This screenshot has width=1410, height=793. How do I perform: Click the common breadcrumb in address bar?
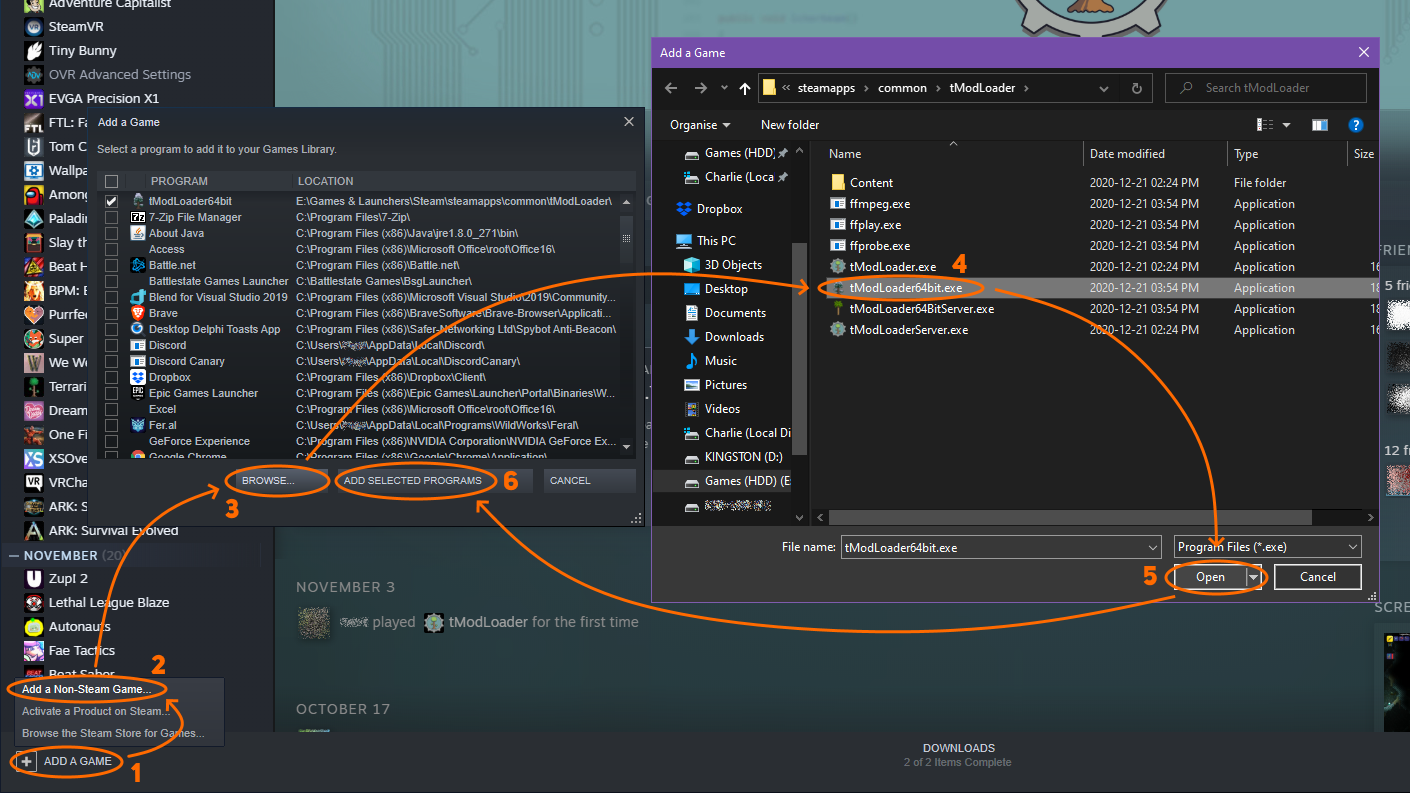(x=902, y=88)
